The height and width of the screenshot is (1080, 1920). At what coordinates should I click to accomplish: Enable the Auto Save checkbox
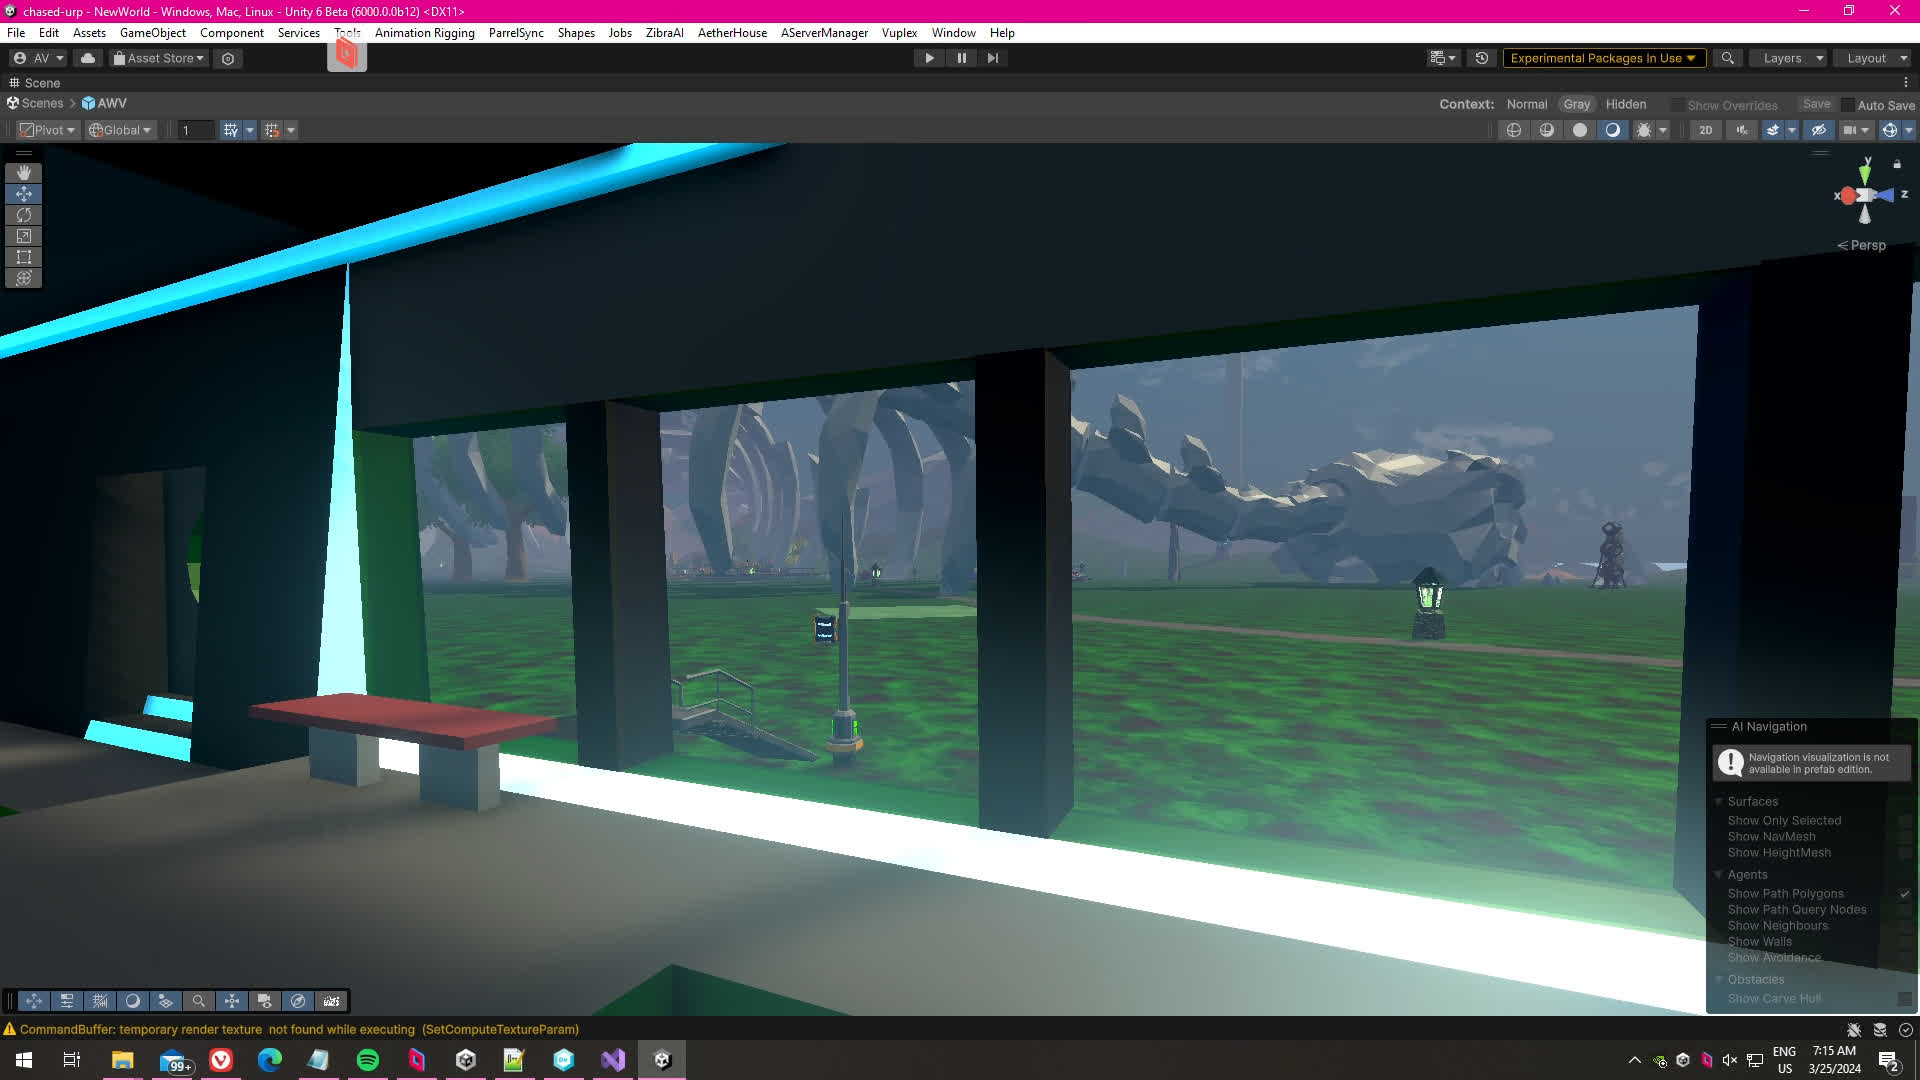(x=1848, y=105)
